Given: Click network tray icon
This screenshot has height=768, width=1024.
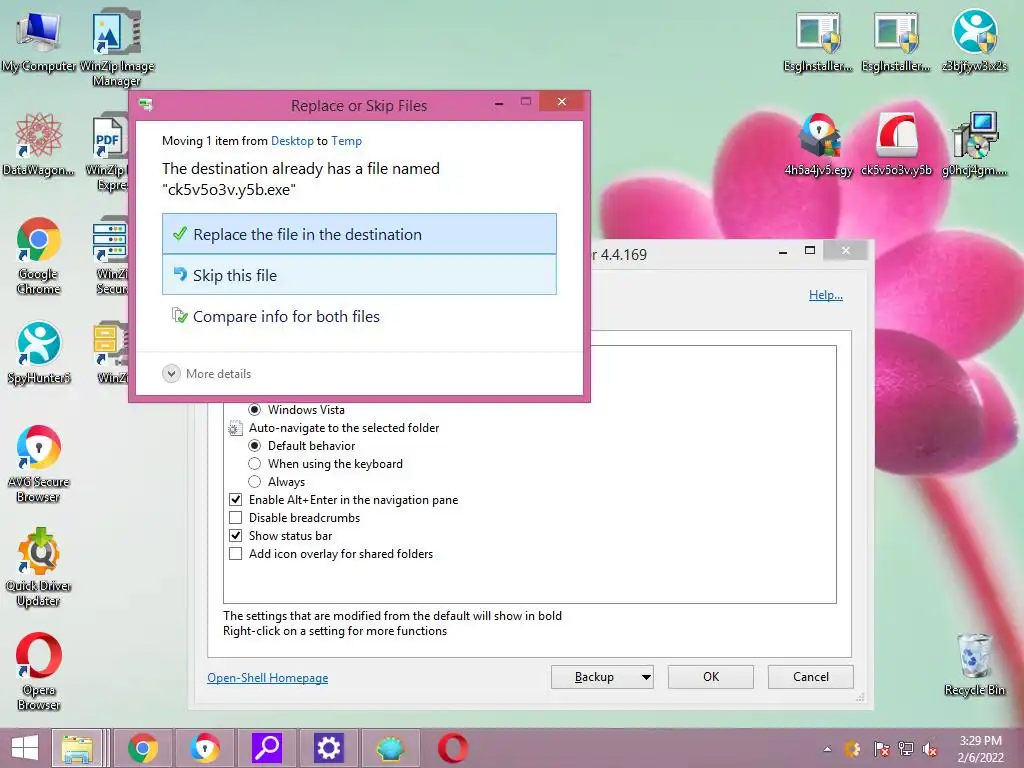Looking at the screenshot, I should (x=906, y=749).
